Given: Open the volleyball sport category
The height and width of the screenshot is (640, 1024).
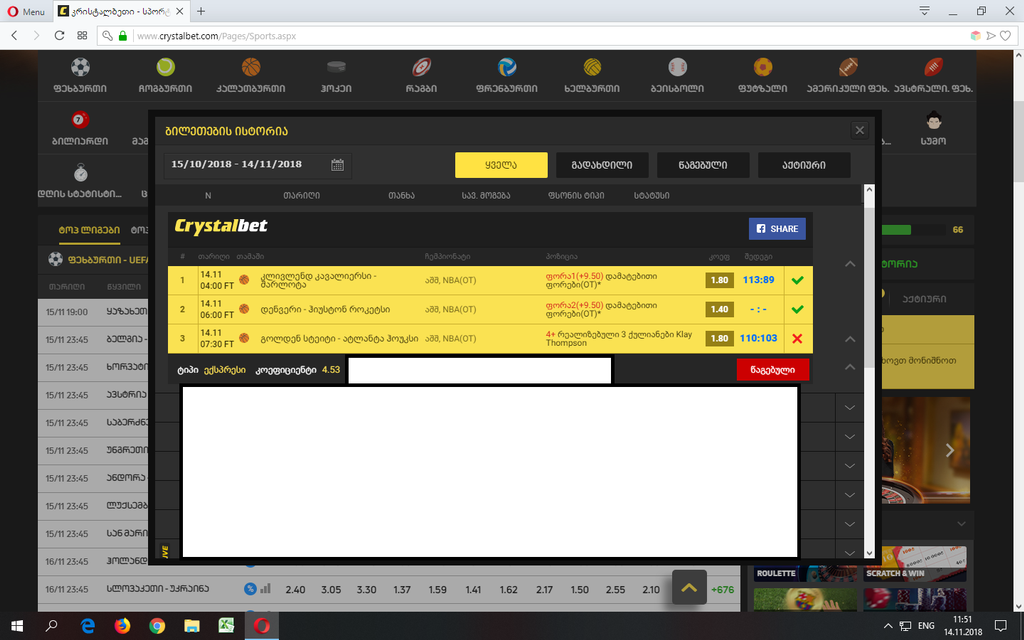Looking at the screenshot, I should point(507,67).
